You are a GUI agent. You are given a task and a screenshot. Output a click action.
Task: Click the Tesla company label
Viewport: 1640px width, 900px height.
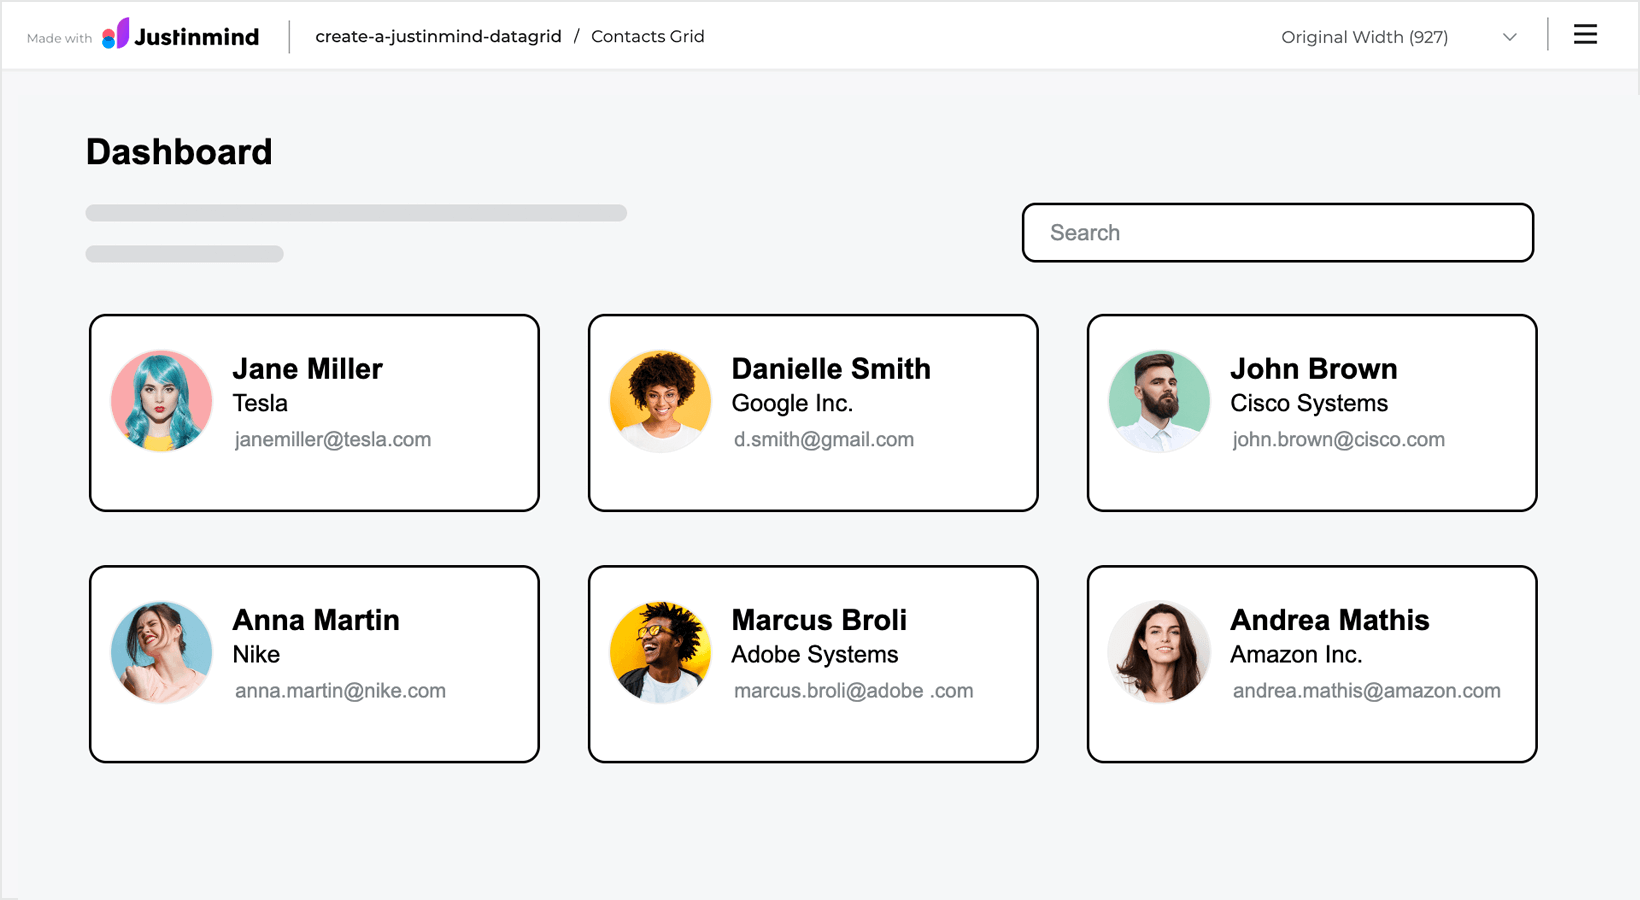pyautogui.click(x=260, y=403)
